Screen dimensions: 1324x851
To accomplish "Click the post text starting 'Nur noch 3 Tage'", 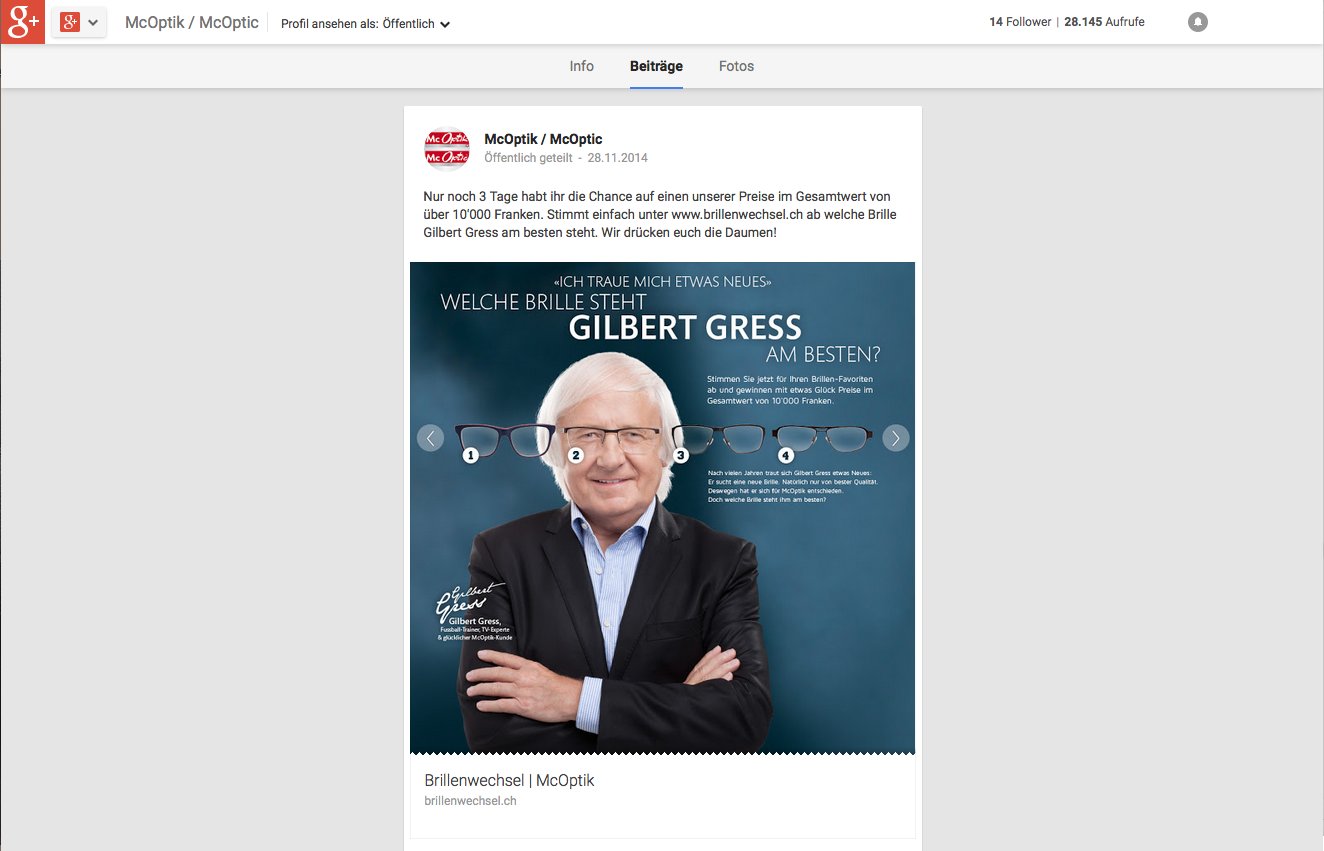I will click(660, 214).
